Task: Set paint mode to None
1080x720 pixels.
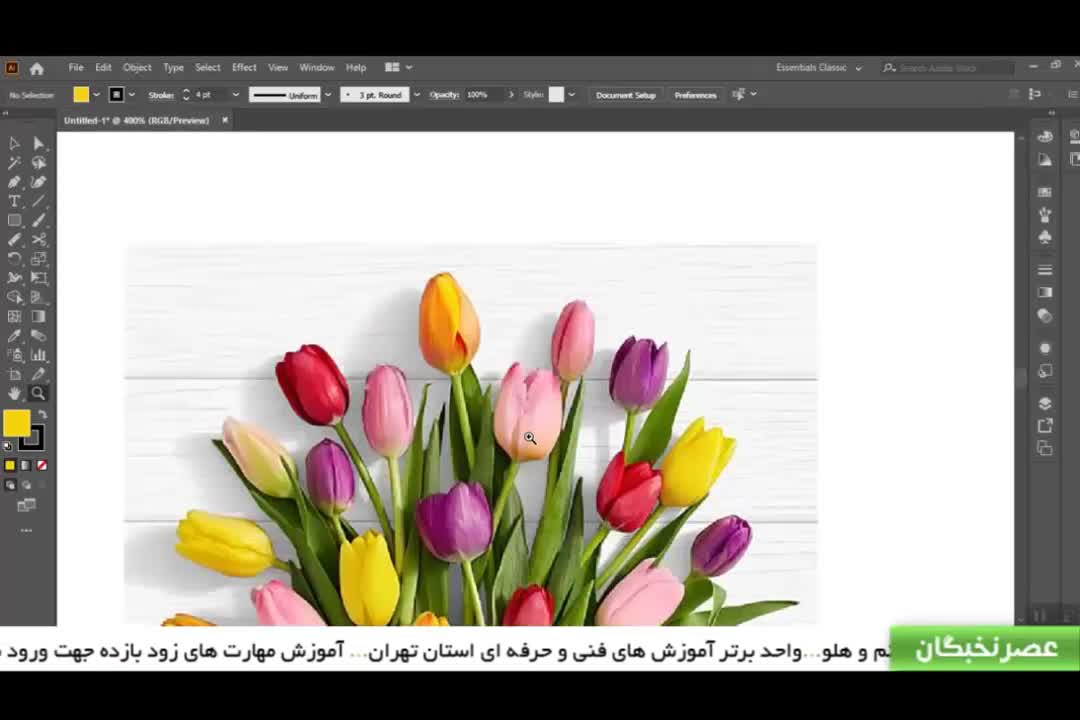Action: click(x=42, y=465)
